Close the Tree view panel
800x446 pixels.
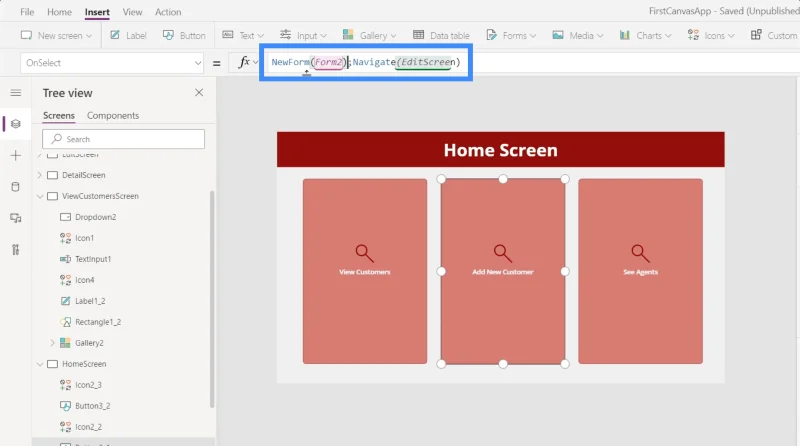[x=199, y=92]
